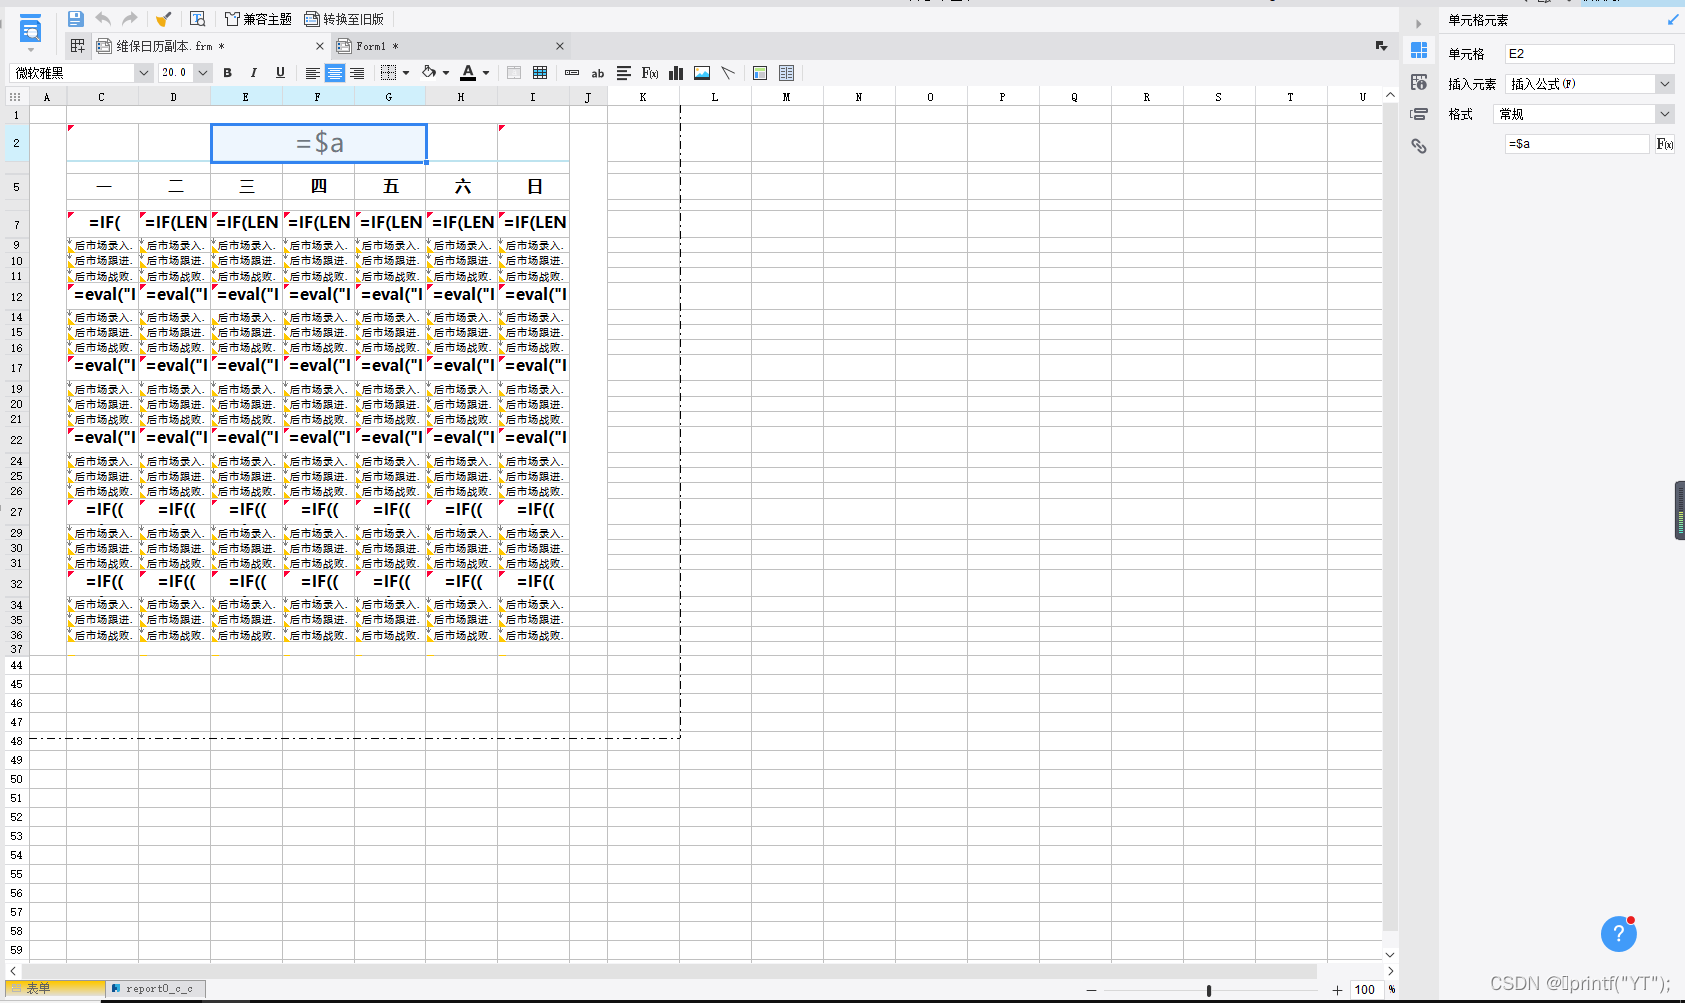Open the font color dropdown arrow
The width and height of the screenshot is (1685, 1003).
click(x=486, y=73)
